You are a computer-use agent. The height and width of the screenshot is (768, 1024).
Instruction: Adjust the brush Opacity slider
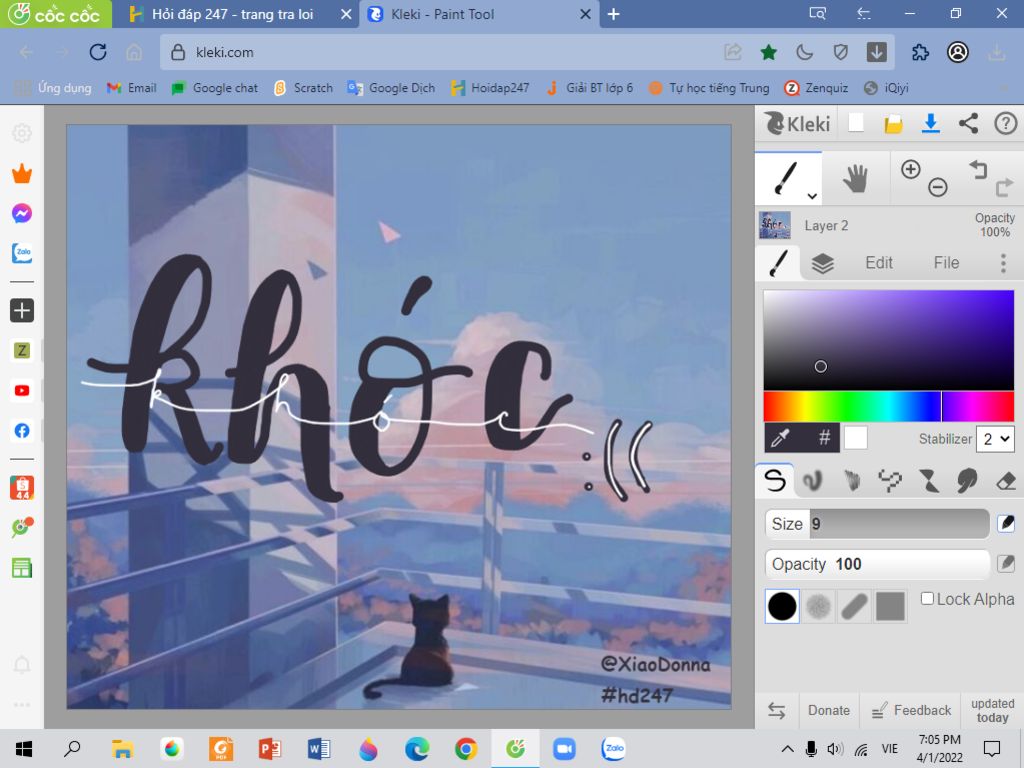(877, 564)
